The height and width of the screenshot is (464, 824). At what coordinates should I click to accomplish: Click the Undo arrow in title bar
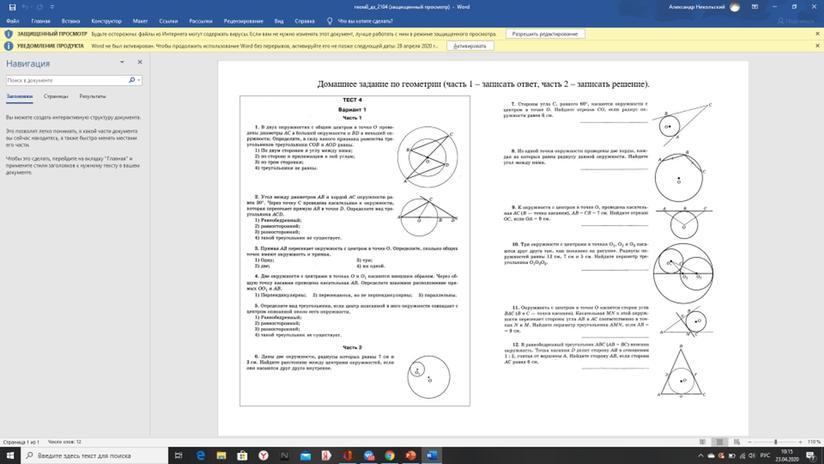[25, 7]
